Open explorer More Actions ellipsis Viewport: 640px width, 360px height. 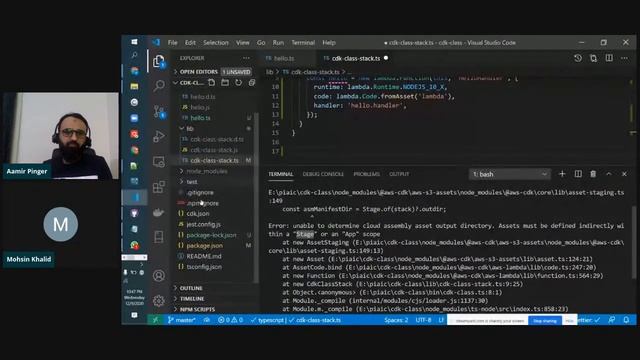pos(246,58)
